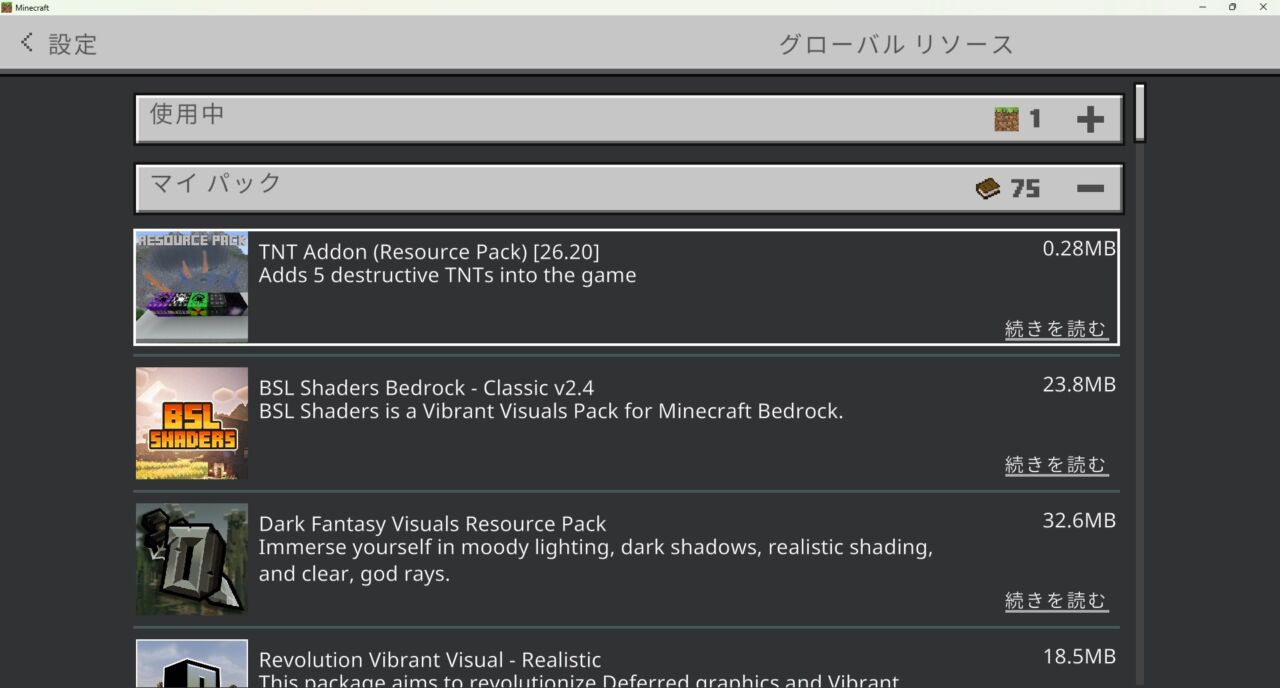Click the 1 active pack count
This screenshot has width=1280, height=688.
point(1035,120)
